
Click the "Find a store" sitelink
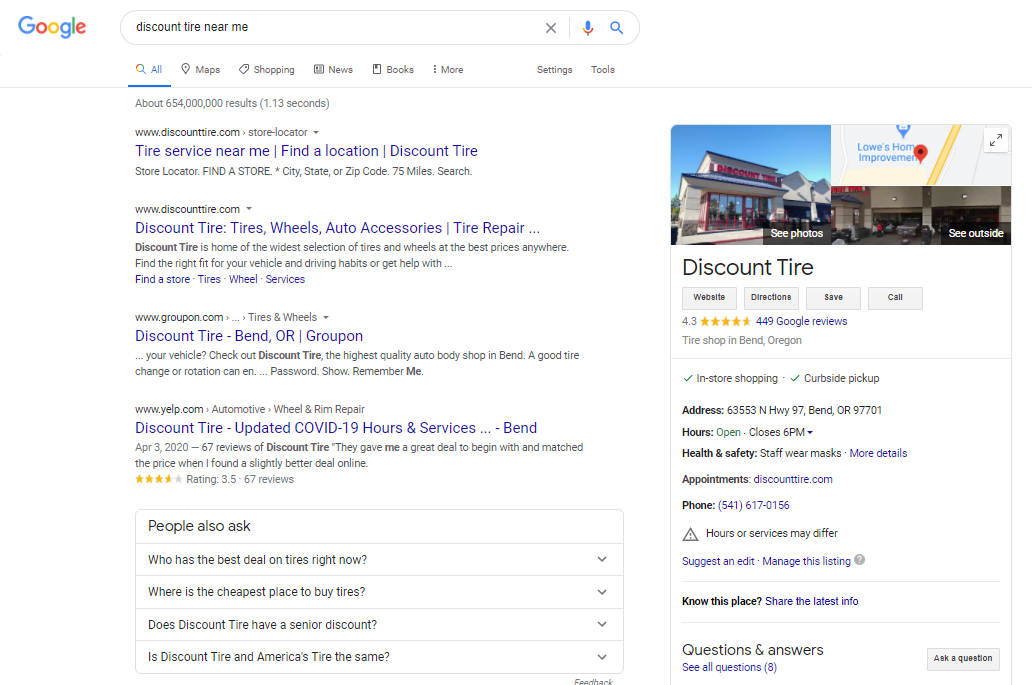click(x=163, y=279)
